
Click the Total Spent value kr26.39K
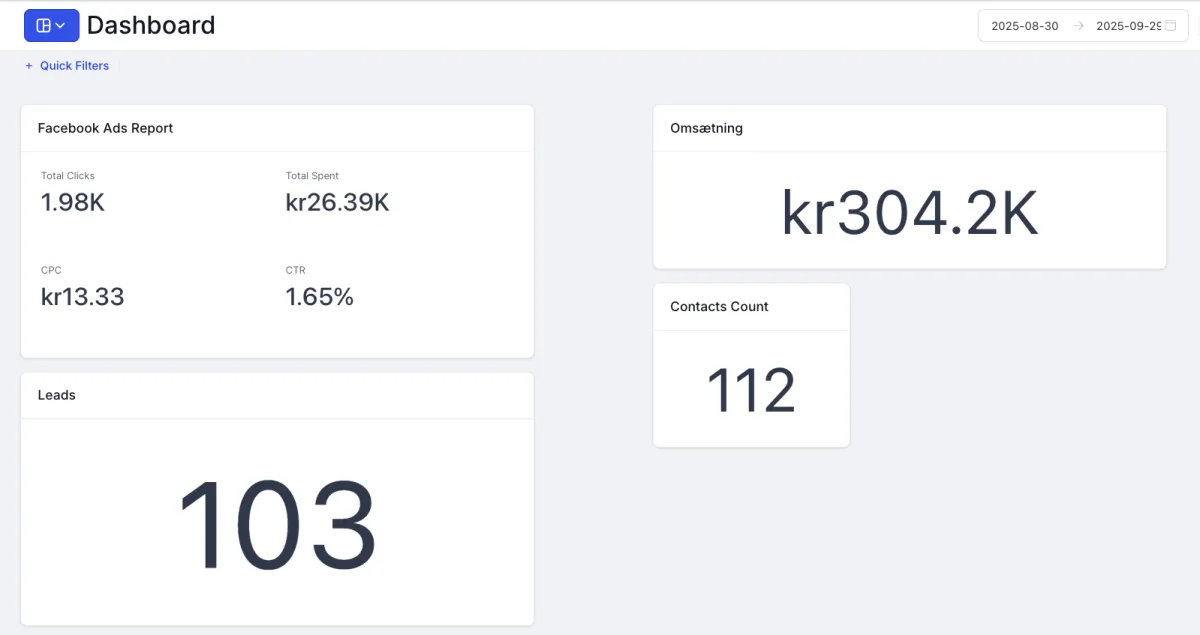(337, 203)
